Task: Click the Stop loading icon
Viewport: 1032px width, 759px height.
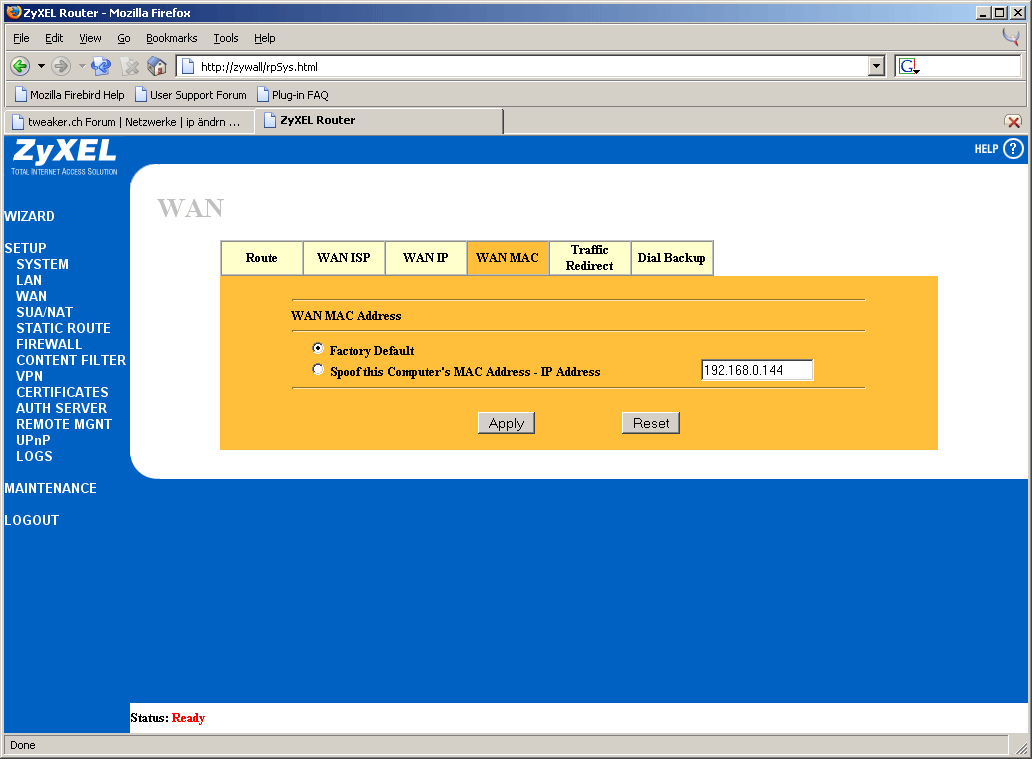Action: tap(129, 66)
